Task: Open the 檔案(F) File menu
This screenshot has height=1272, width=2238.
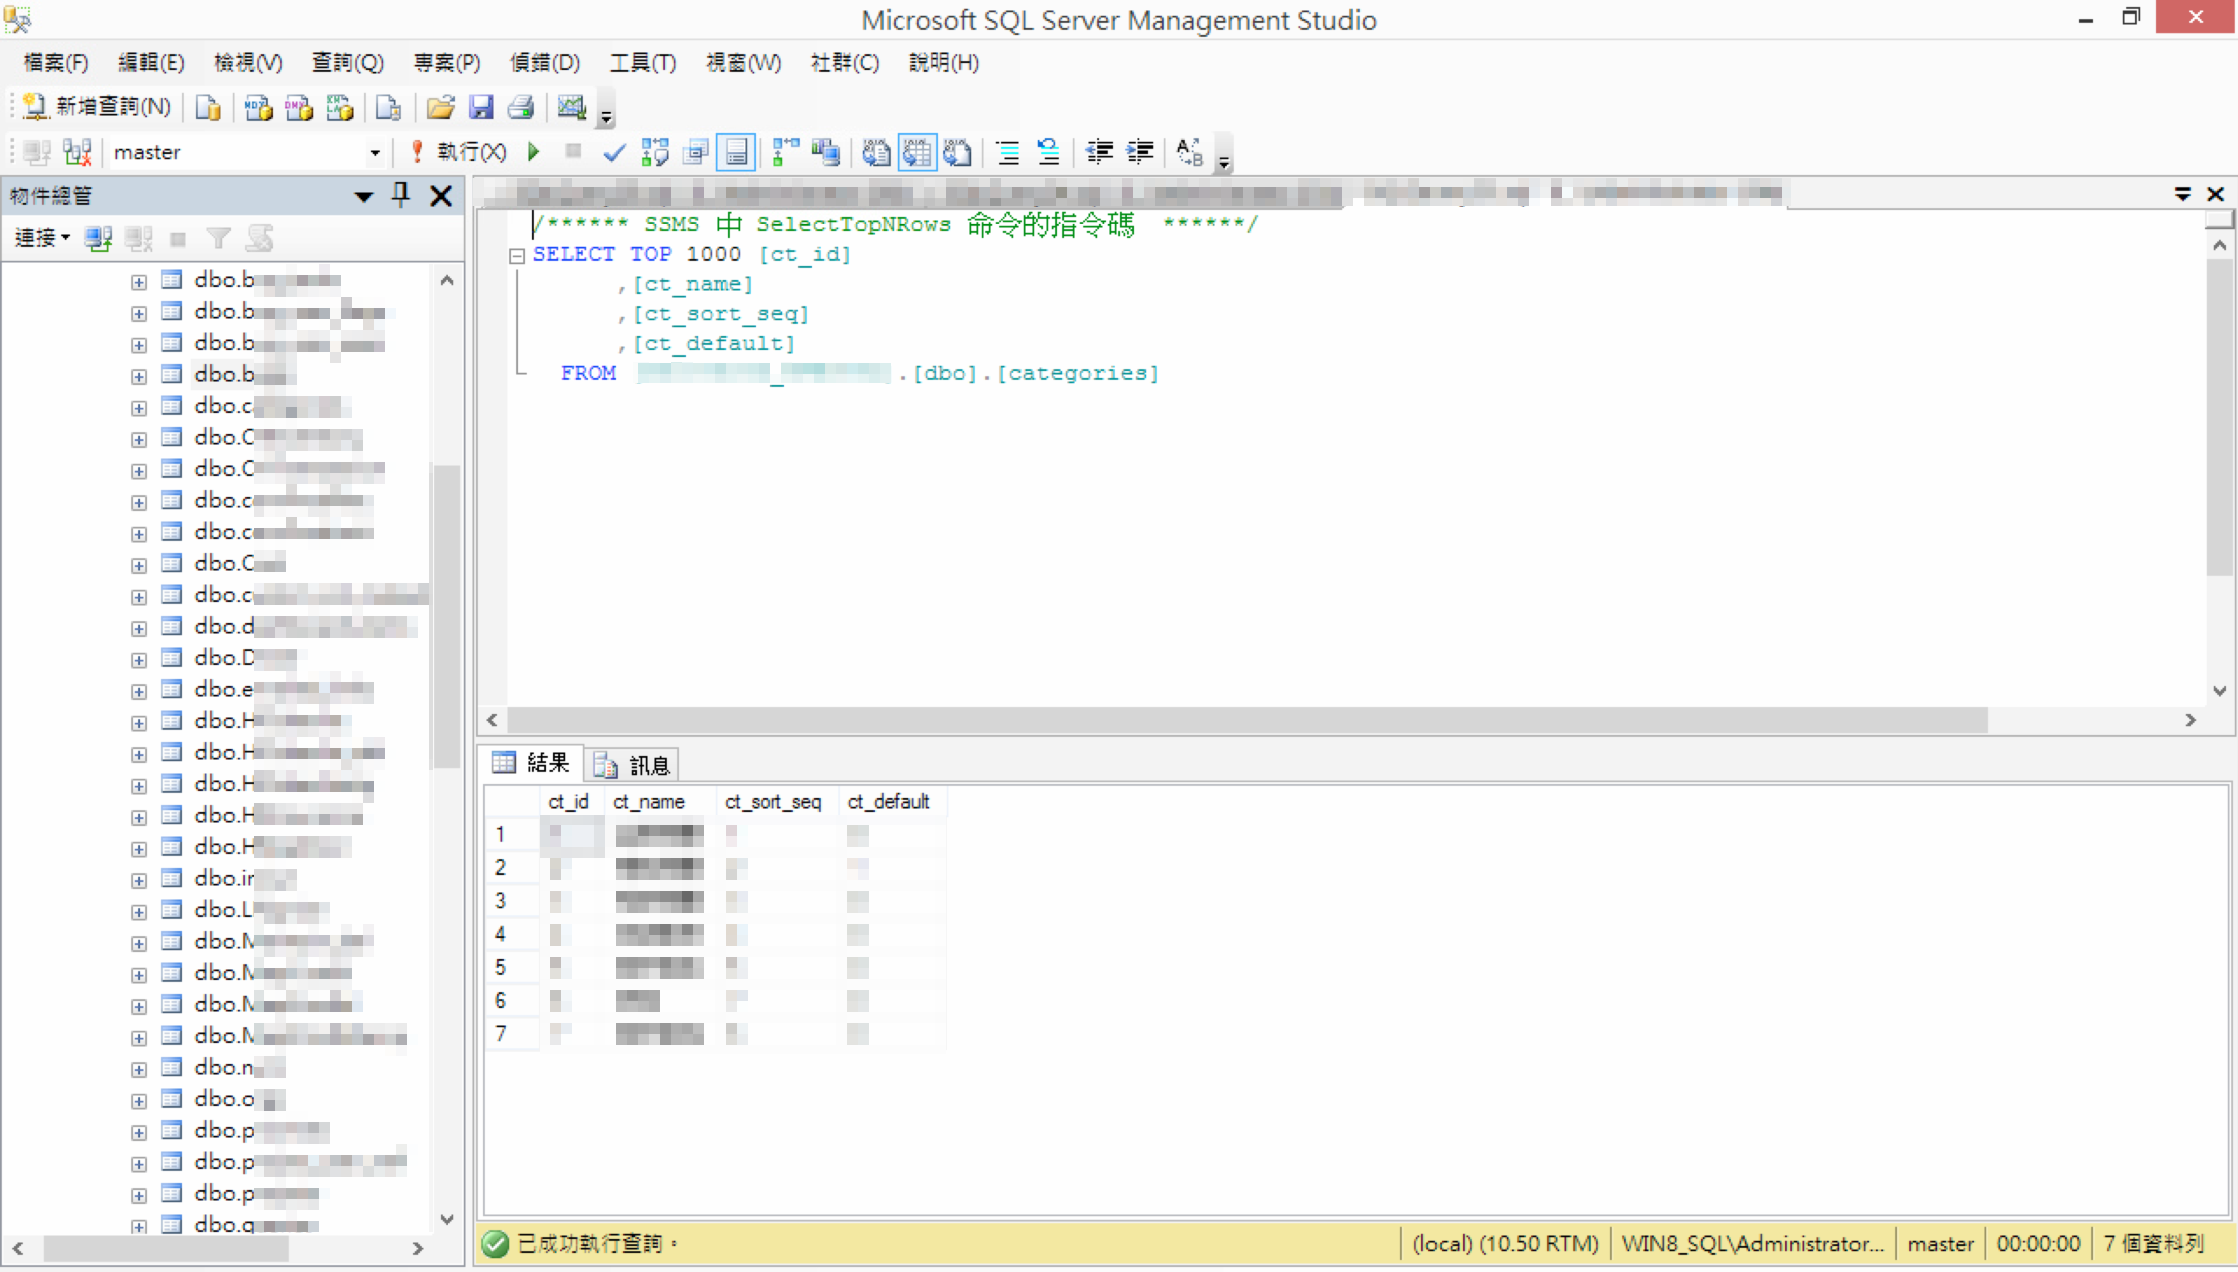Action: click(56, 63)
